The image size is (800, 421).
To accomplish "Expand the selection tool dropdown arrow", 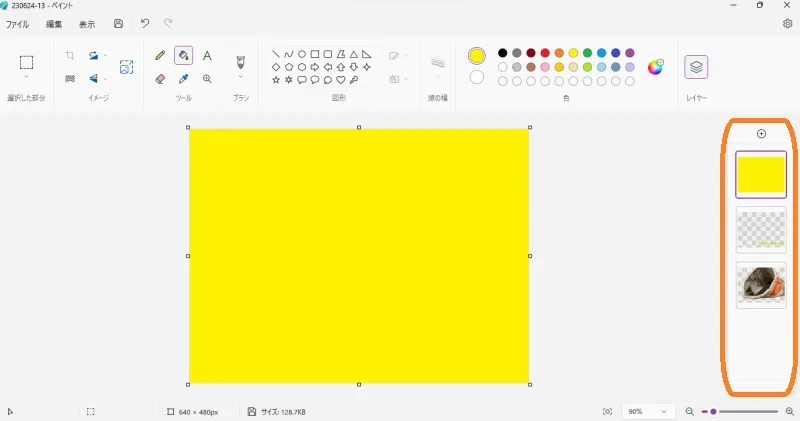I will [27, 77].
